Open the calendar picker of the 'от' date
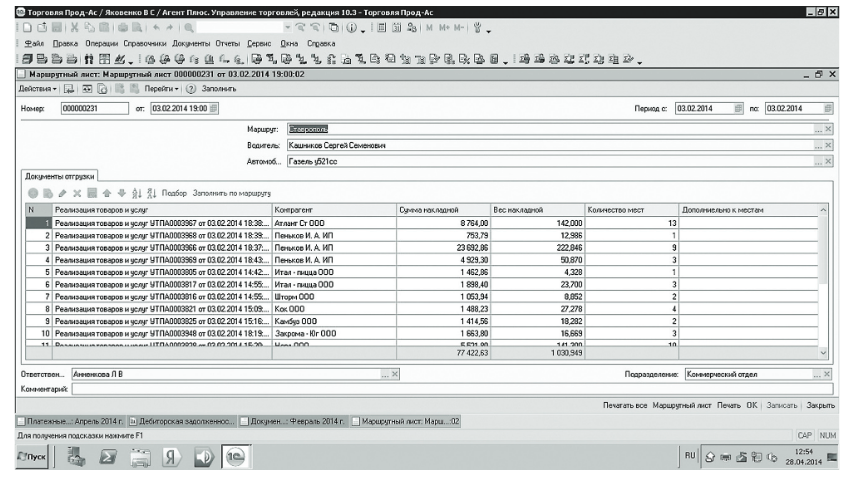 click(x=214, y=108)
